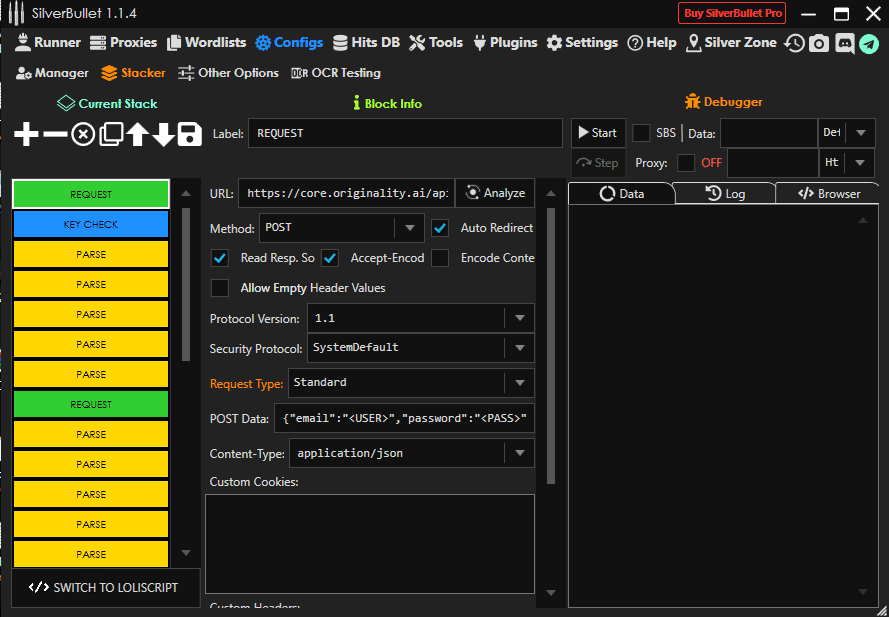Image resolution: width=889 pixels, height=617 pixels.
Task: Click the block list scroll down arrow
Action: [x=186, y=553]
